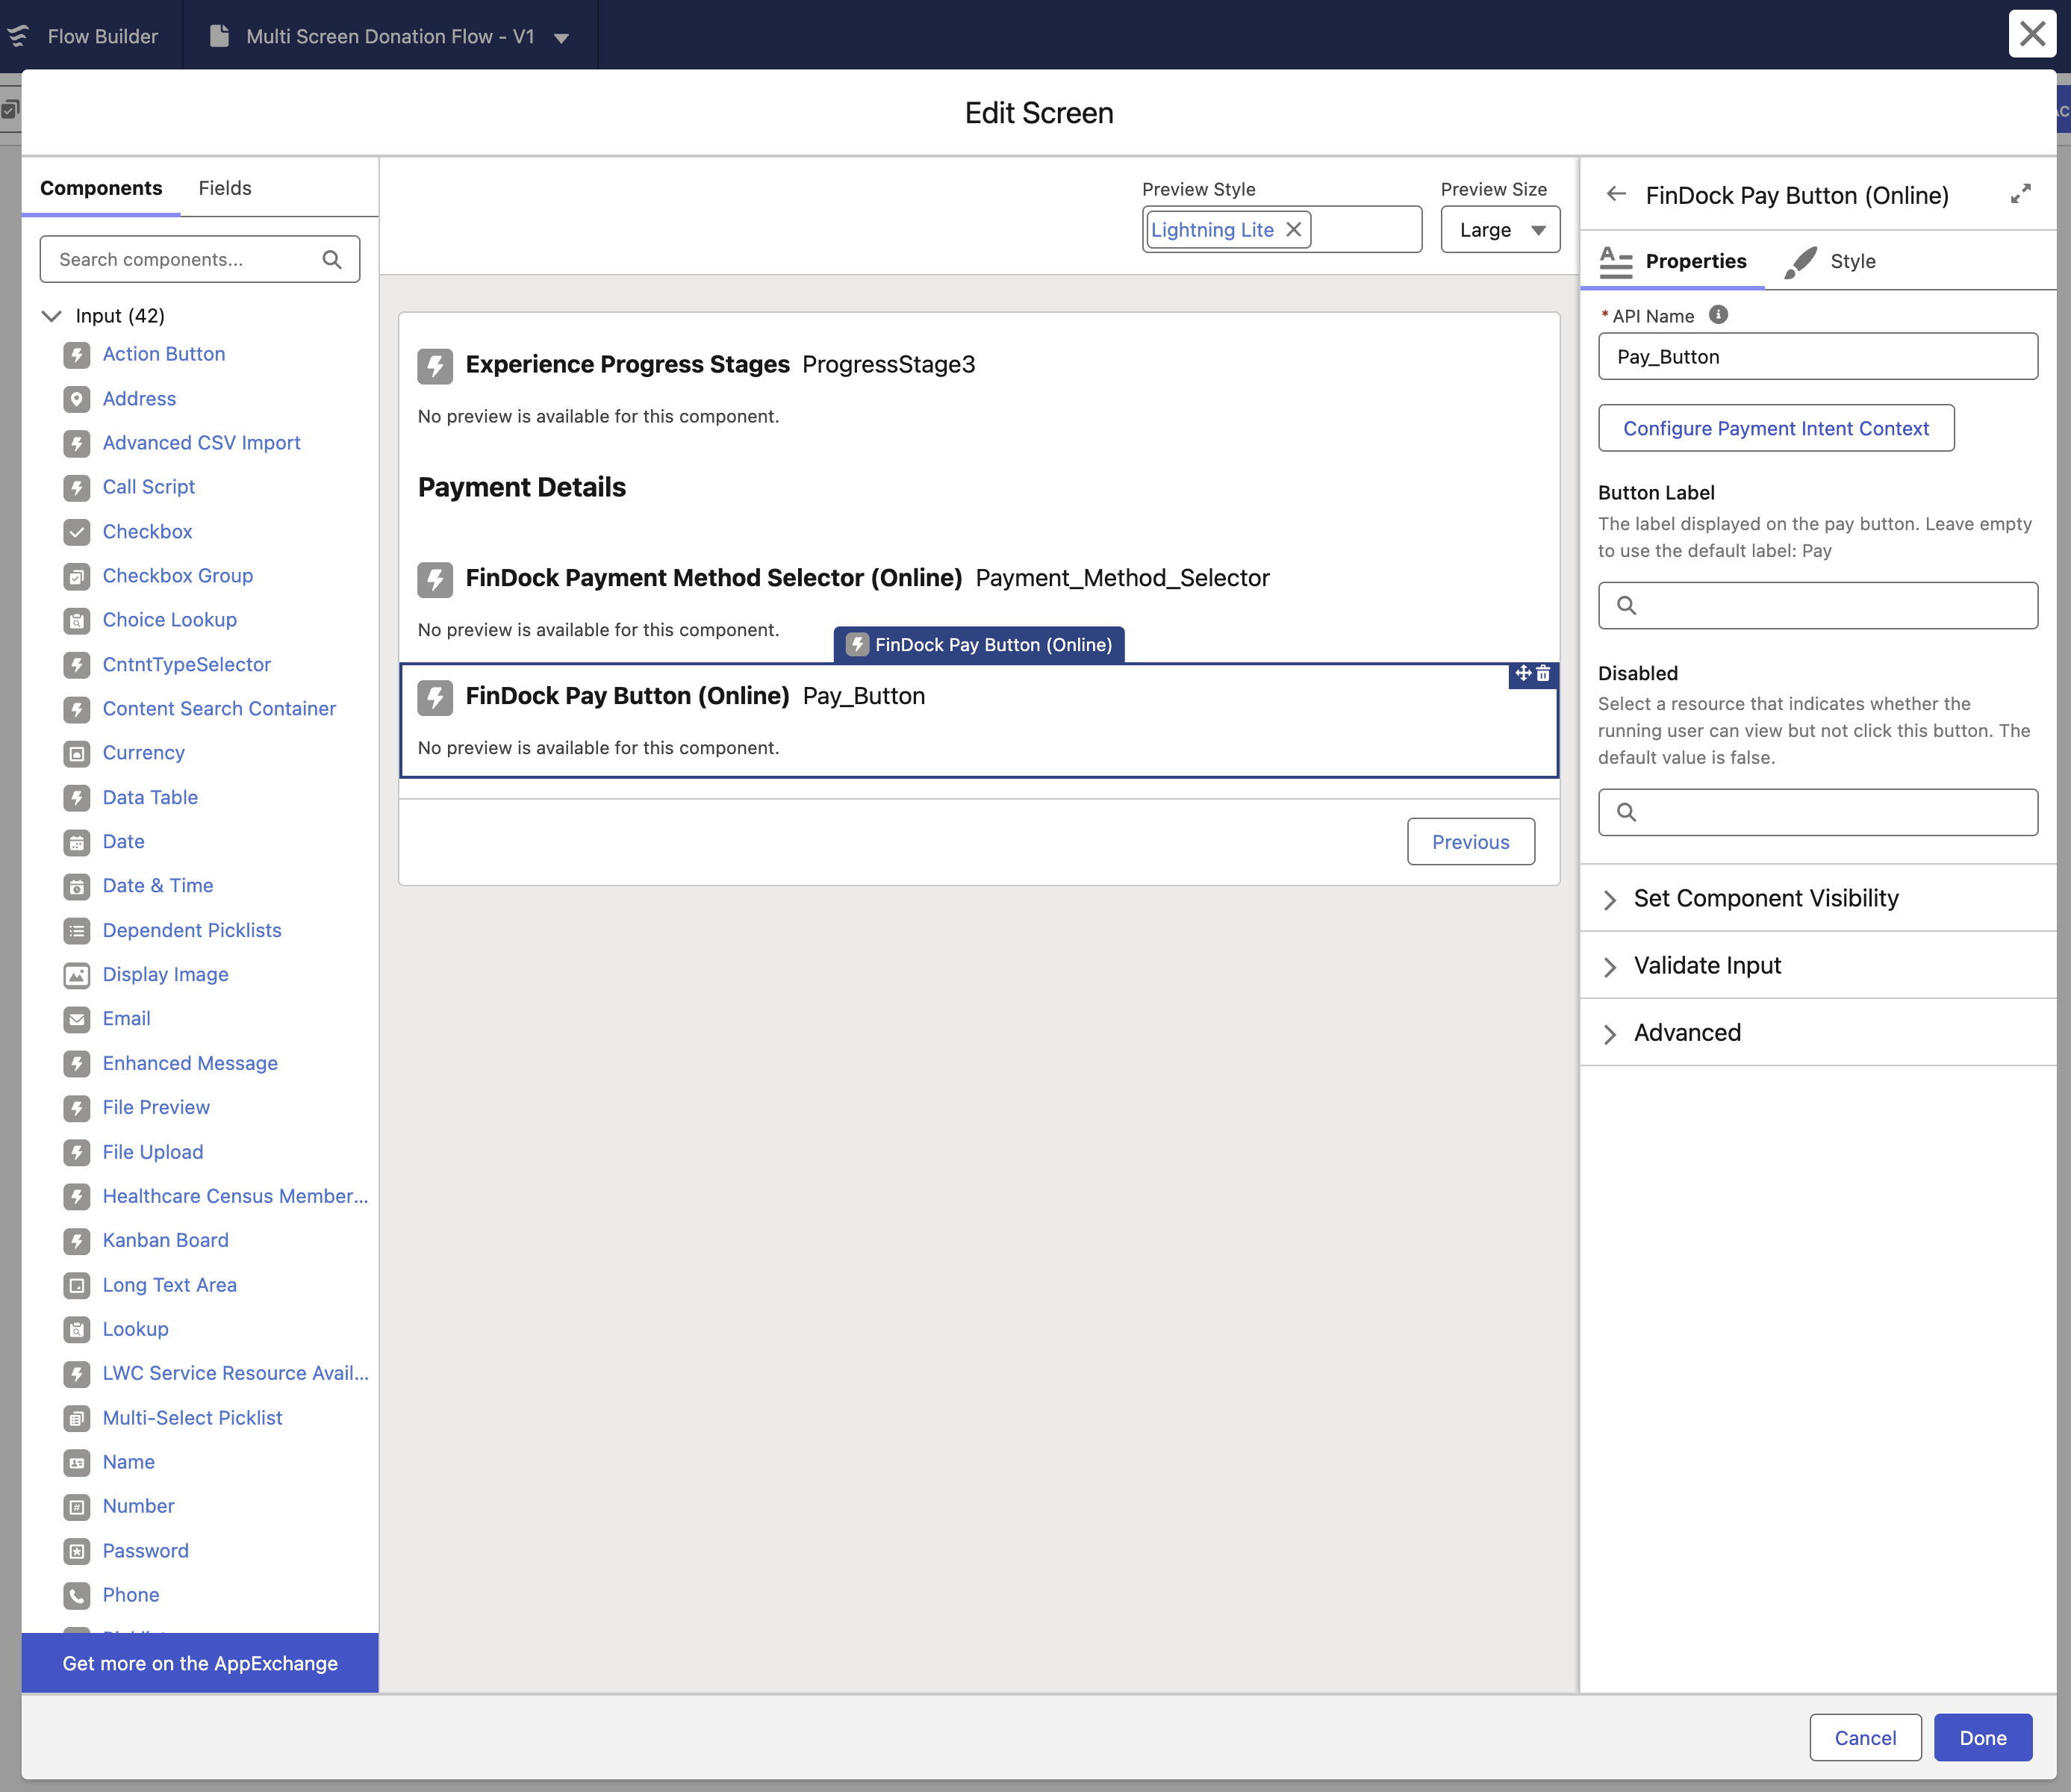Screen dimensions: 2071x1792
Task: Click the Display Image component icon
Action: [77, 975]
